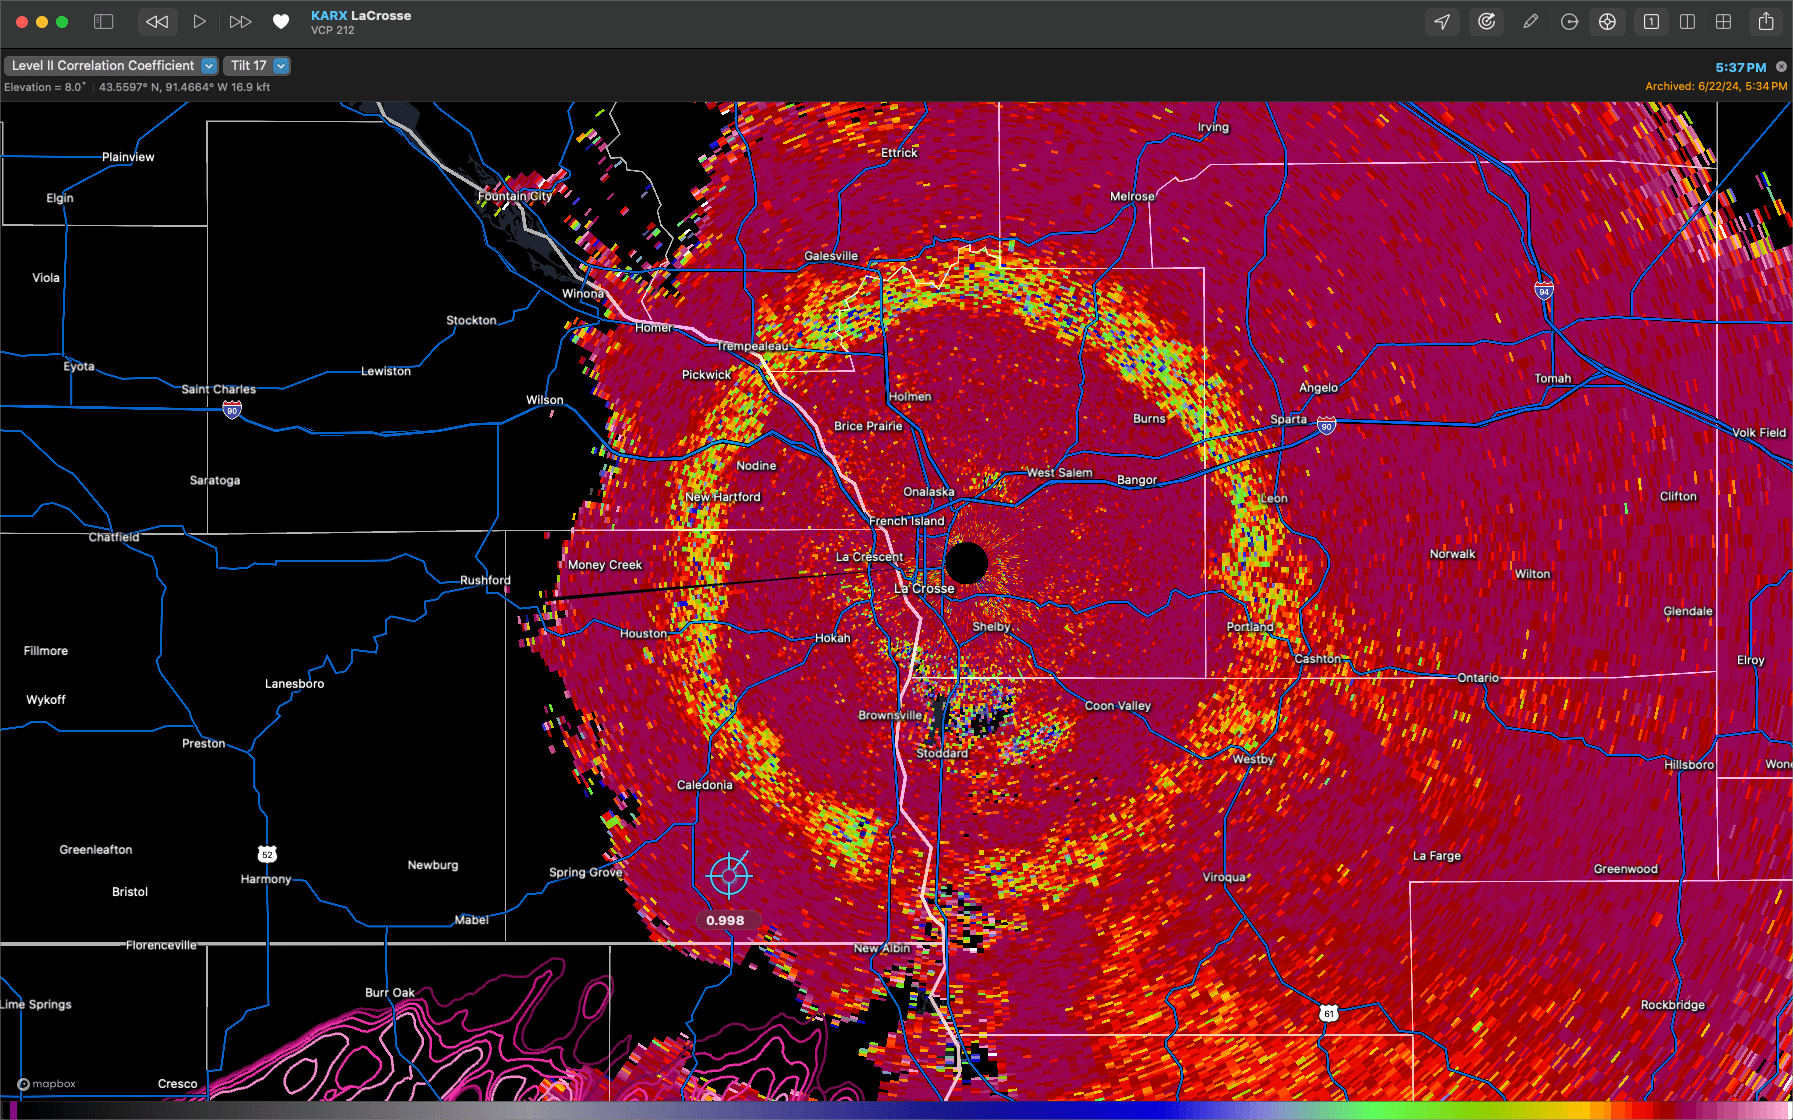Open KARX LaCrosse station title

[x=361, y=15]
